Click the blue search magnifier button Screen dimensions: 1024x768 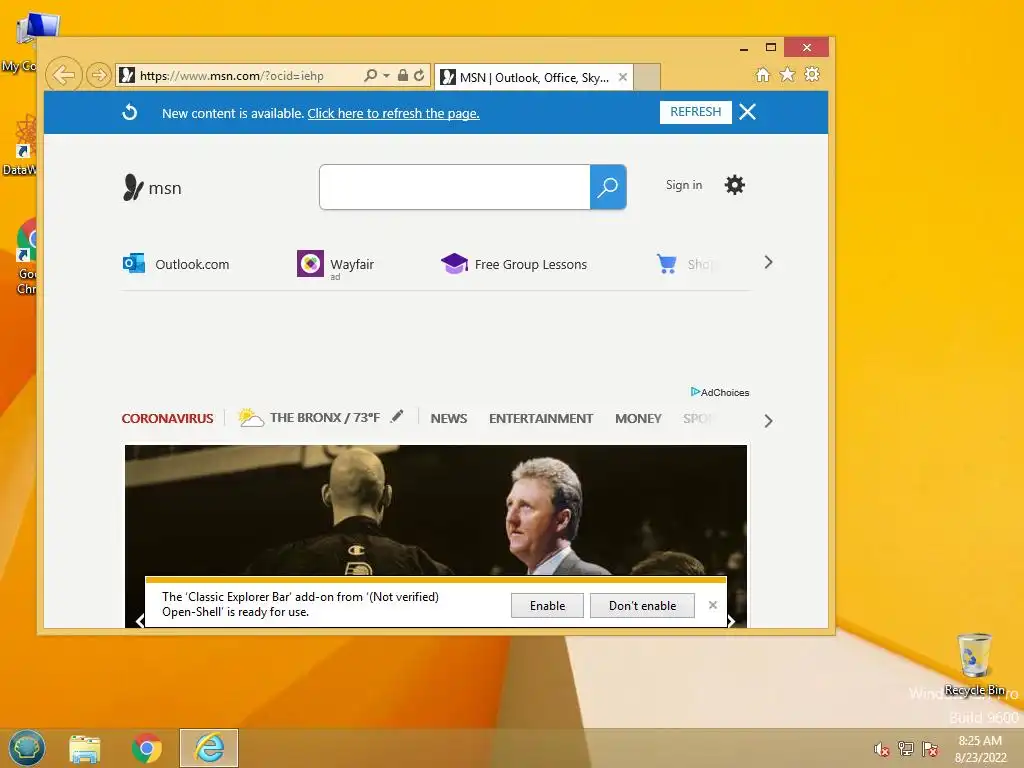[608, 187]
